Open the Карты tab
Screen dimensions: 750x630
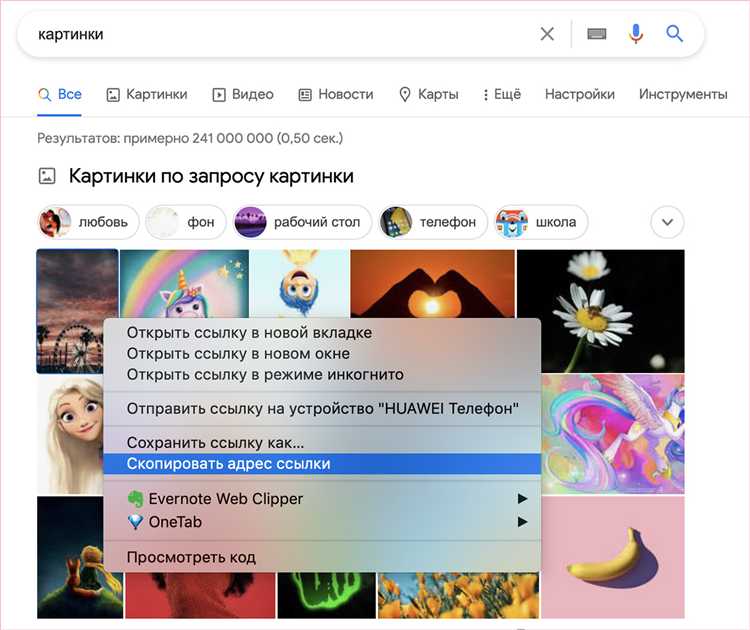click(429, 94)
